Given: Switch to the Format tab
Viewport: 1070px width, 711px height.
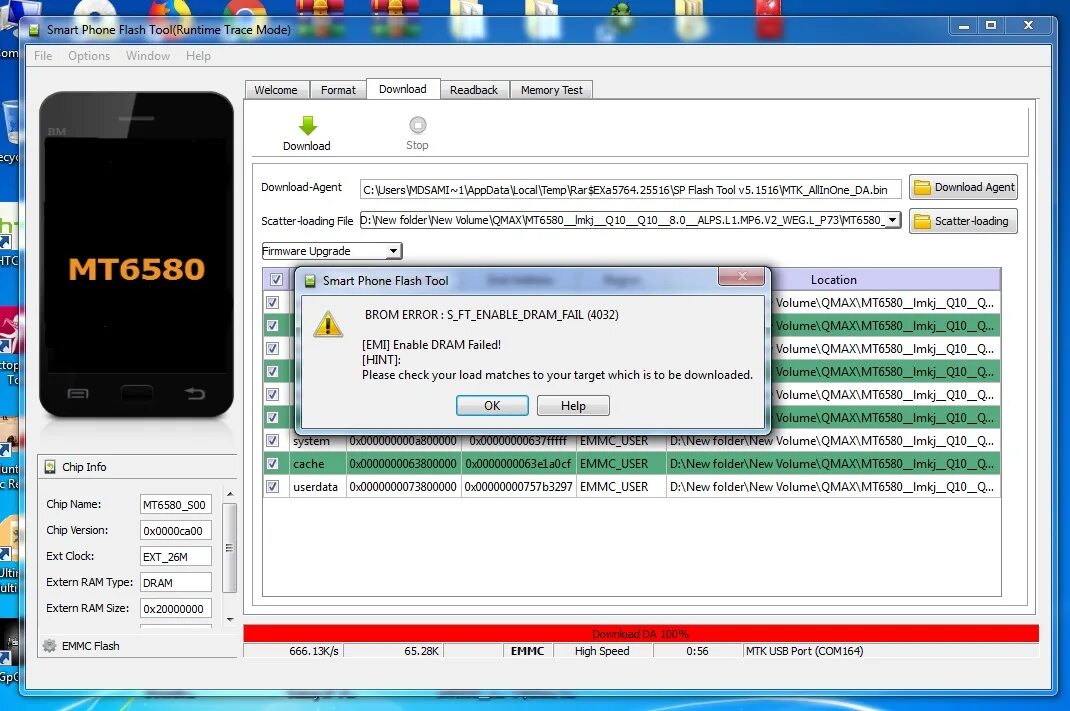Looking at the screenshot, I should [338, 90].
